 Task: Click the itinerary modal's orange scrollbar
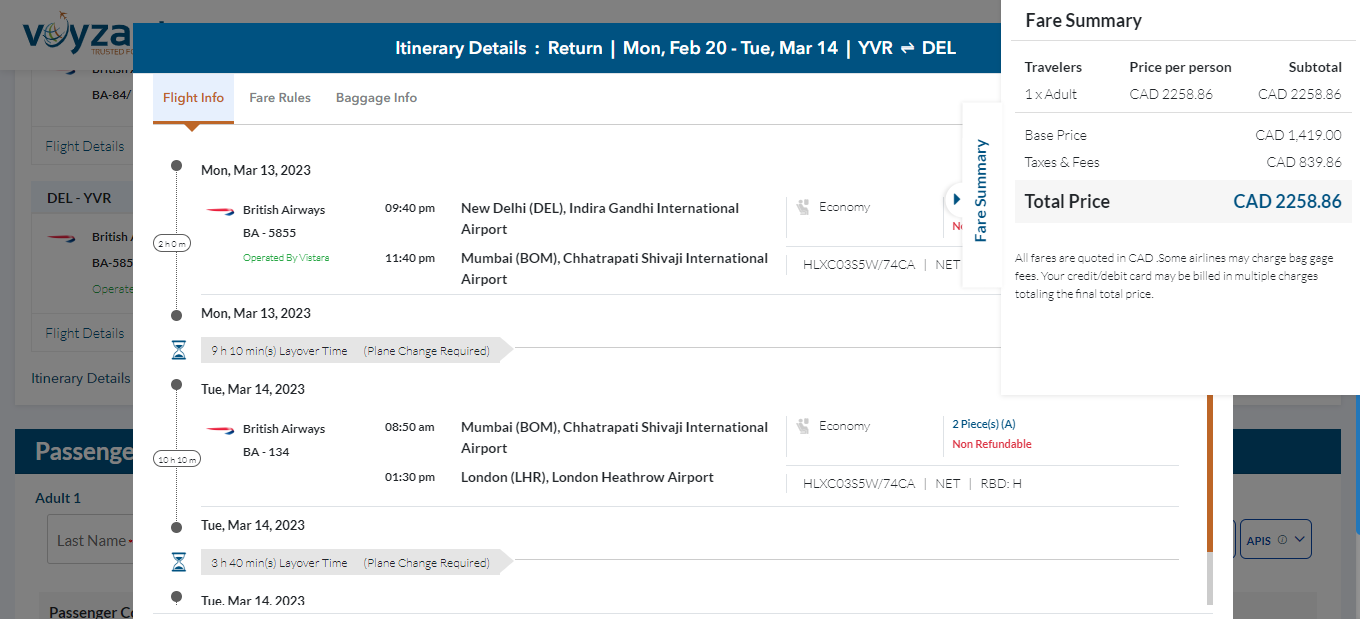click(1210, 470)
